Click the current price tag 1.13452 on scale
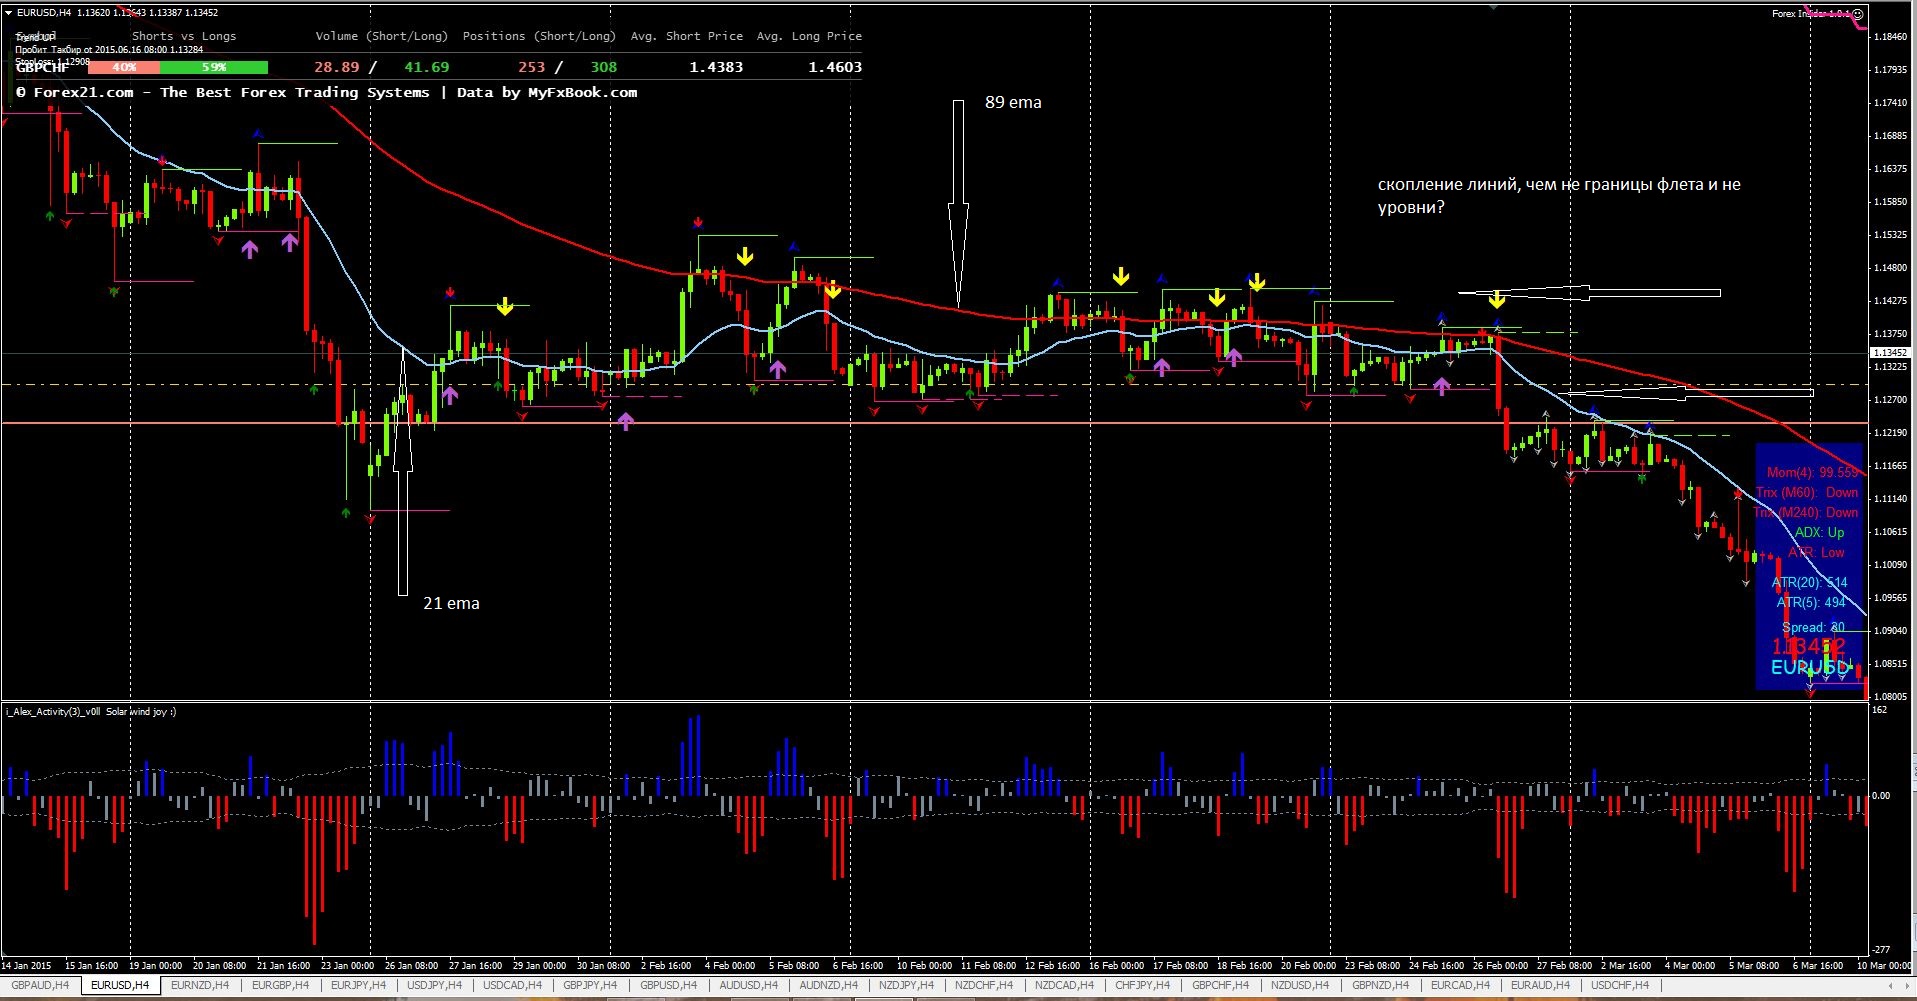This screenshot has height=1001, width=1917. pyautogui.click(x=1889, y=352)
